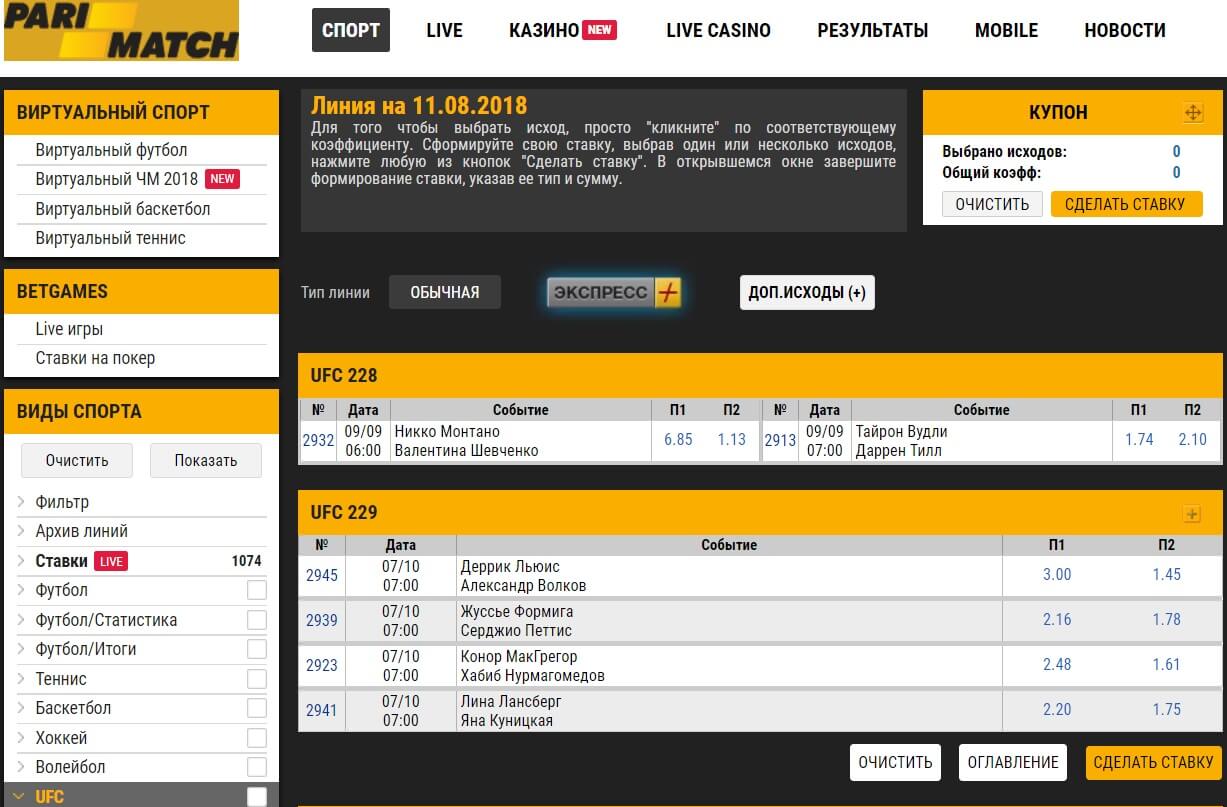Go to the Казино tab

(x=544, y=30)
